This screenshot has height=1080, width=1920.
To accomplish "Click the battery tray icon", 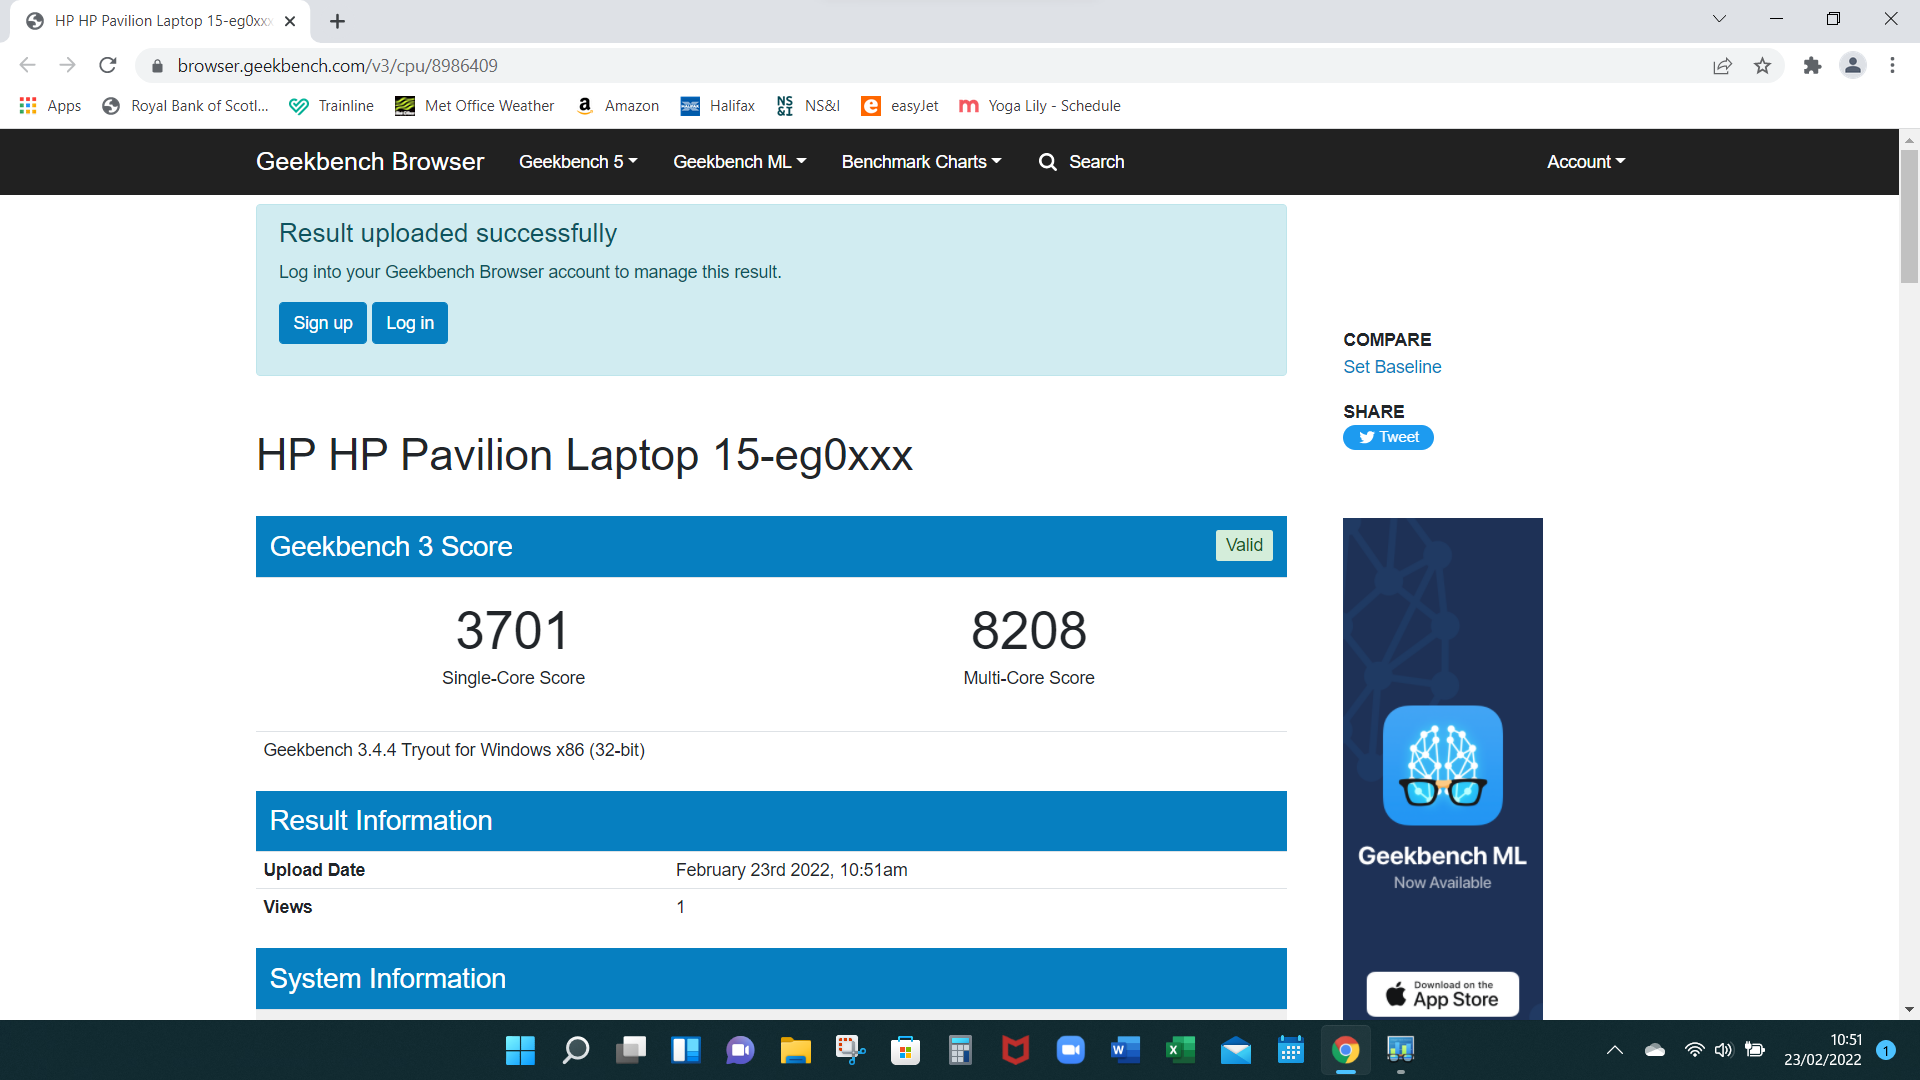I will pos(1755,1050).
